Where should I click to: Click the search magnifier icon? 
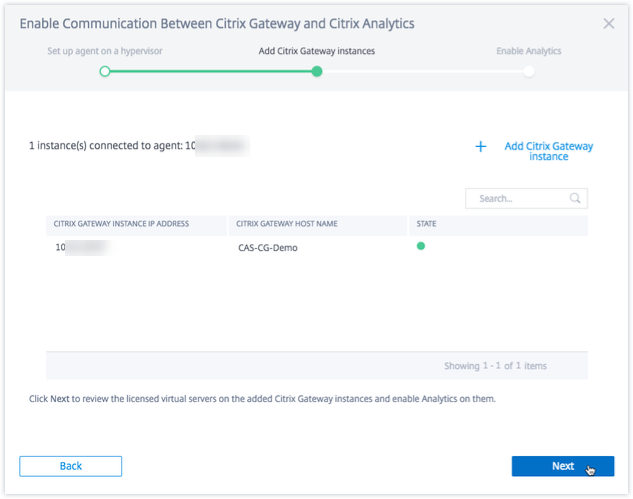[575, 199]
